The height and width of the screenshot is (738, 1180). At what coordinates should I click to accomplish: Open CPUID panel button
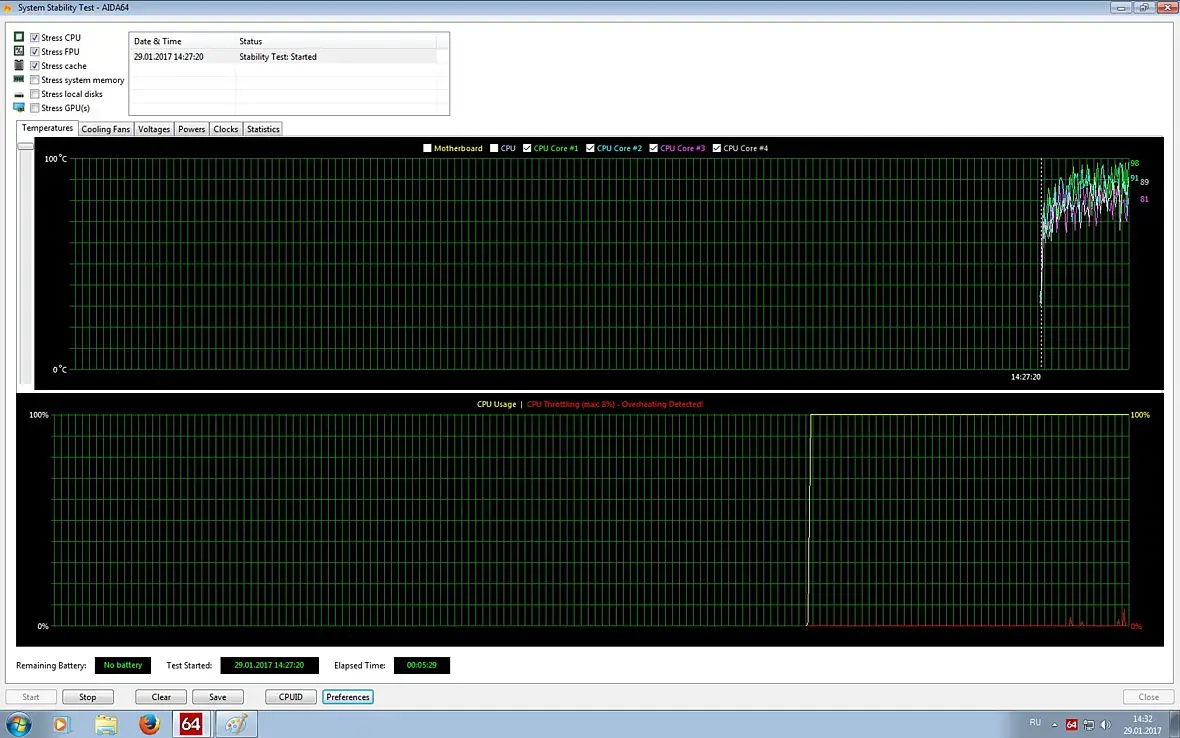coord(290,697)
